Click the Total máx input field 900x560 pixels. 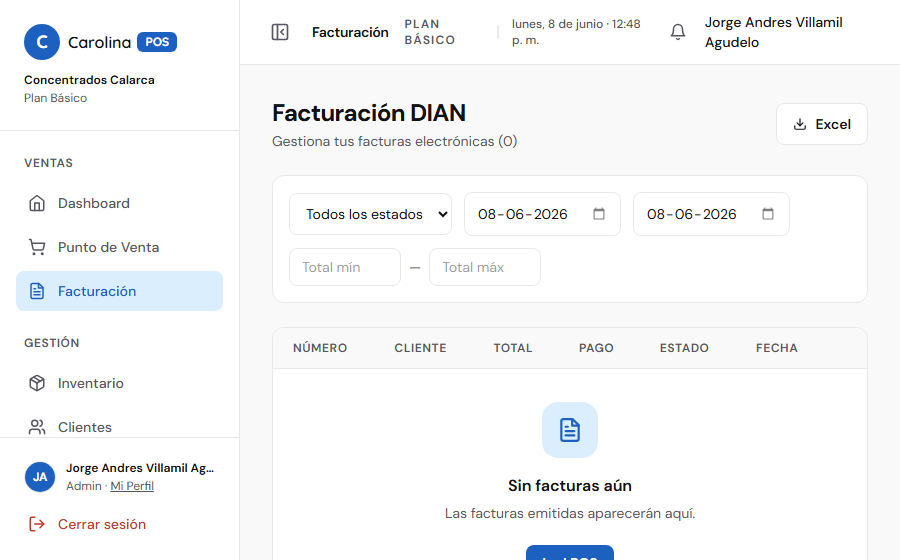click(485, 267)
